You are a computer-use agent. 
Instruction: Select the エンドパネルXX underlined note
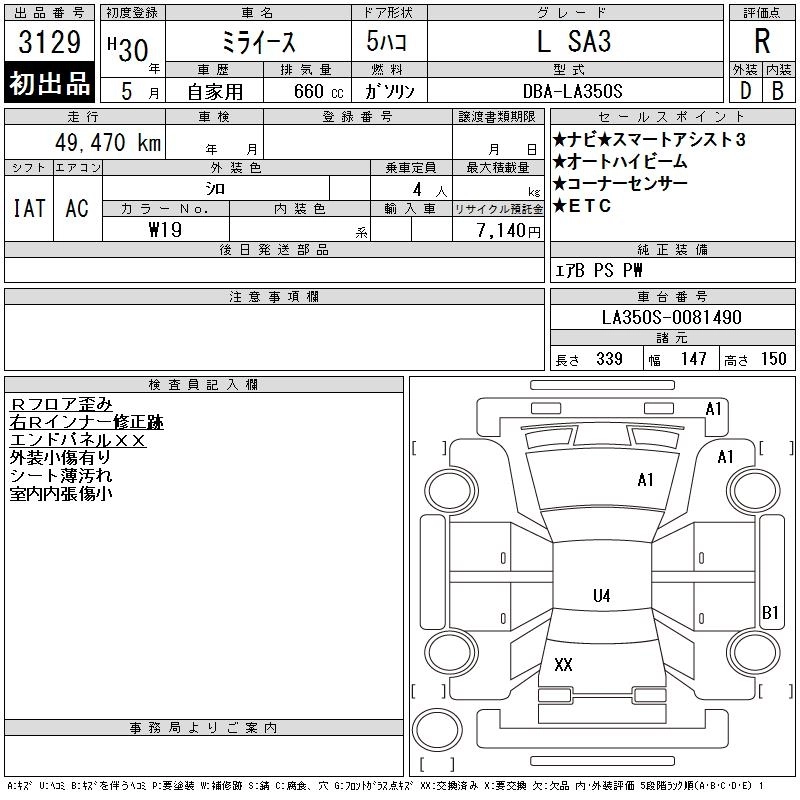(78, 440)
